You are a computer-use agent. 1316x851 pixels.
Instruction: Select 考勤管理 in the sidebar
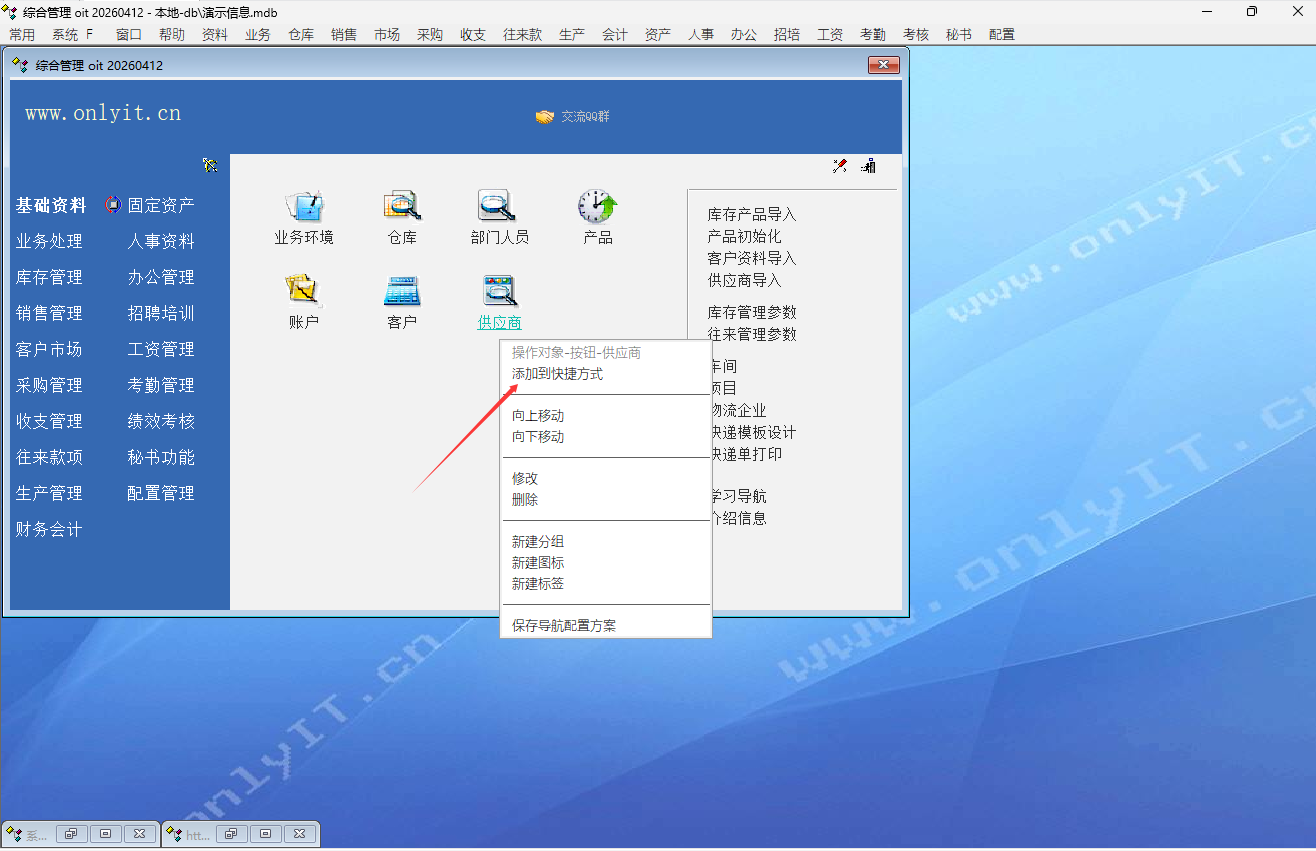tap(161, 385)
